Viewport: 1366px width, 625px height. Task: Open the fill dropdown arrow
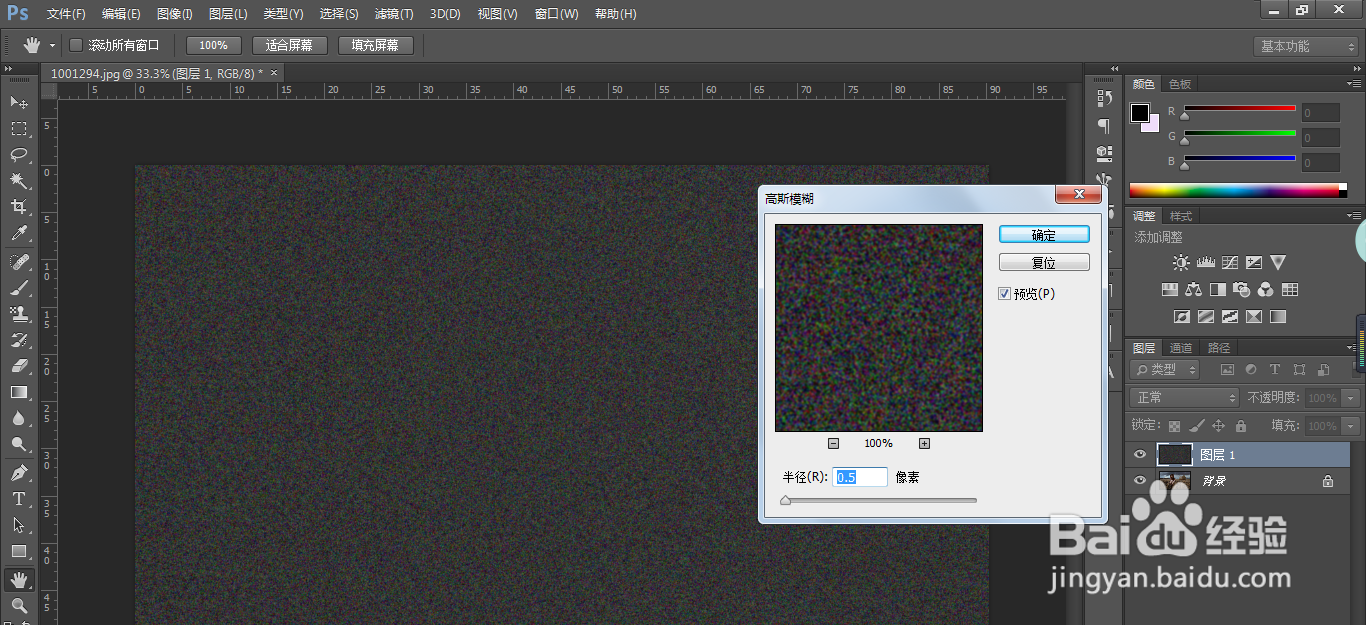tap(1352, 426)
